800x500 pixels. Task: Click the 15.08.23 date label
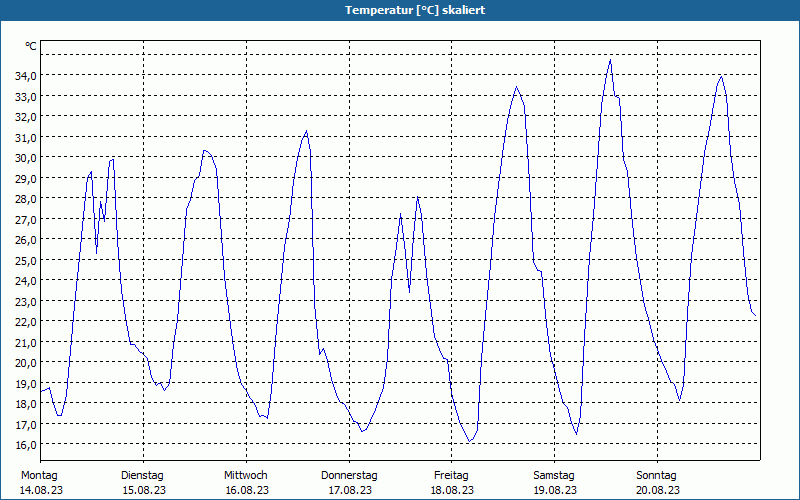[144, 490]
